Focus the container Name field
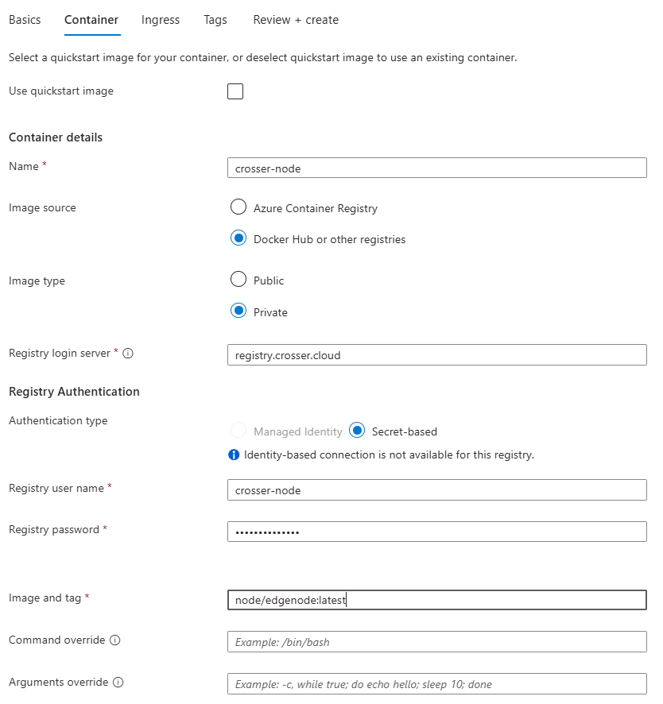 (437, 168)
